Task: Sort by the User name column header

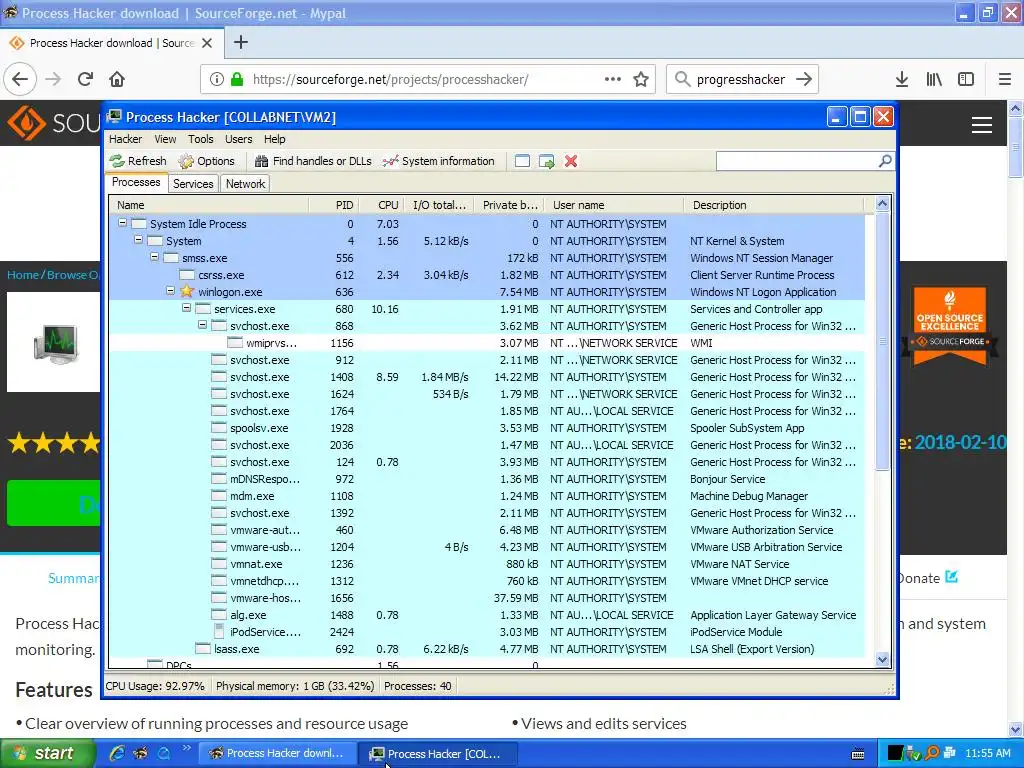Action: point(614,205)
